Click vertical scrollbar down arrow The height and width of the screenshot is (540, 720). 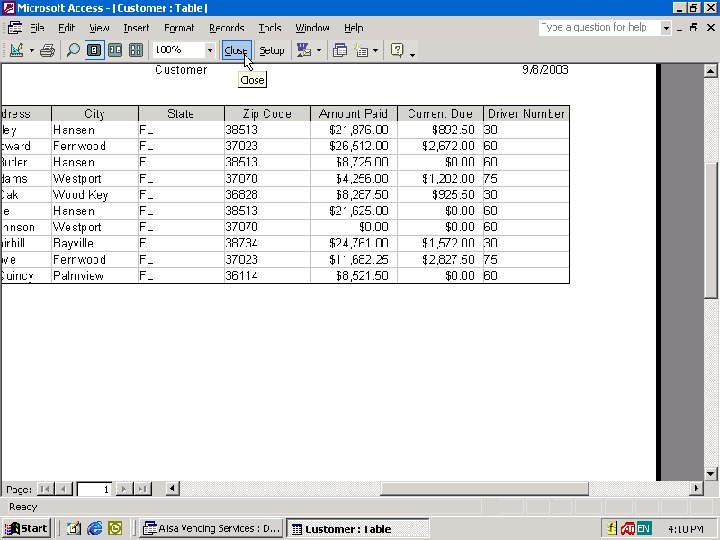pyautogui.click(x=711, y=473)
